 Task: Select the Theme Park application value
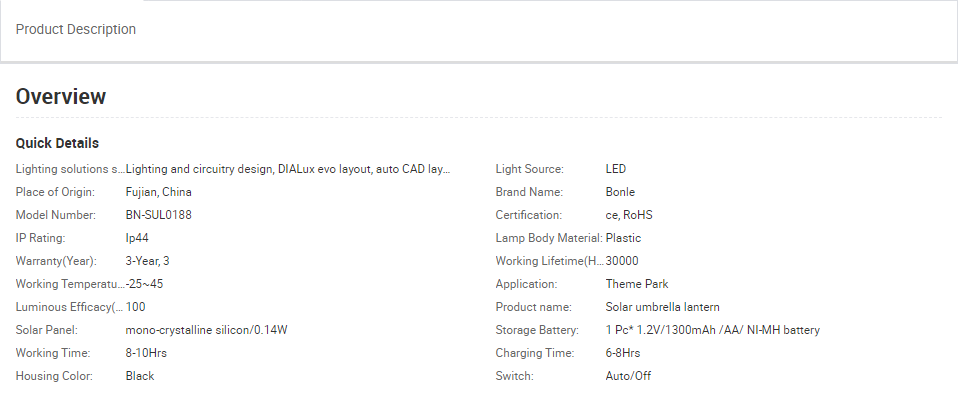click(637, 284)
